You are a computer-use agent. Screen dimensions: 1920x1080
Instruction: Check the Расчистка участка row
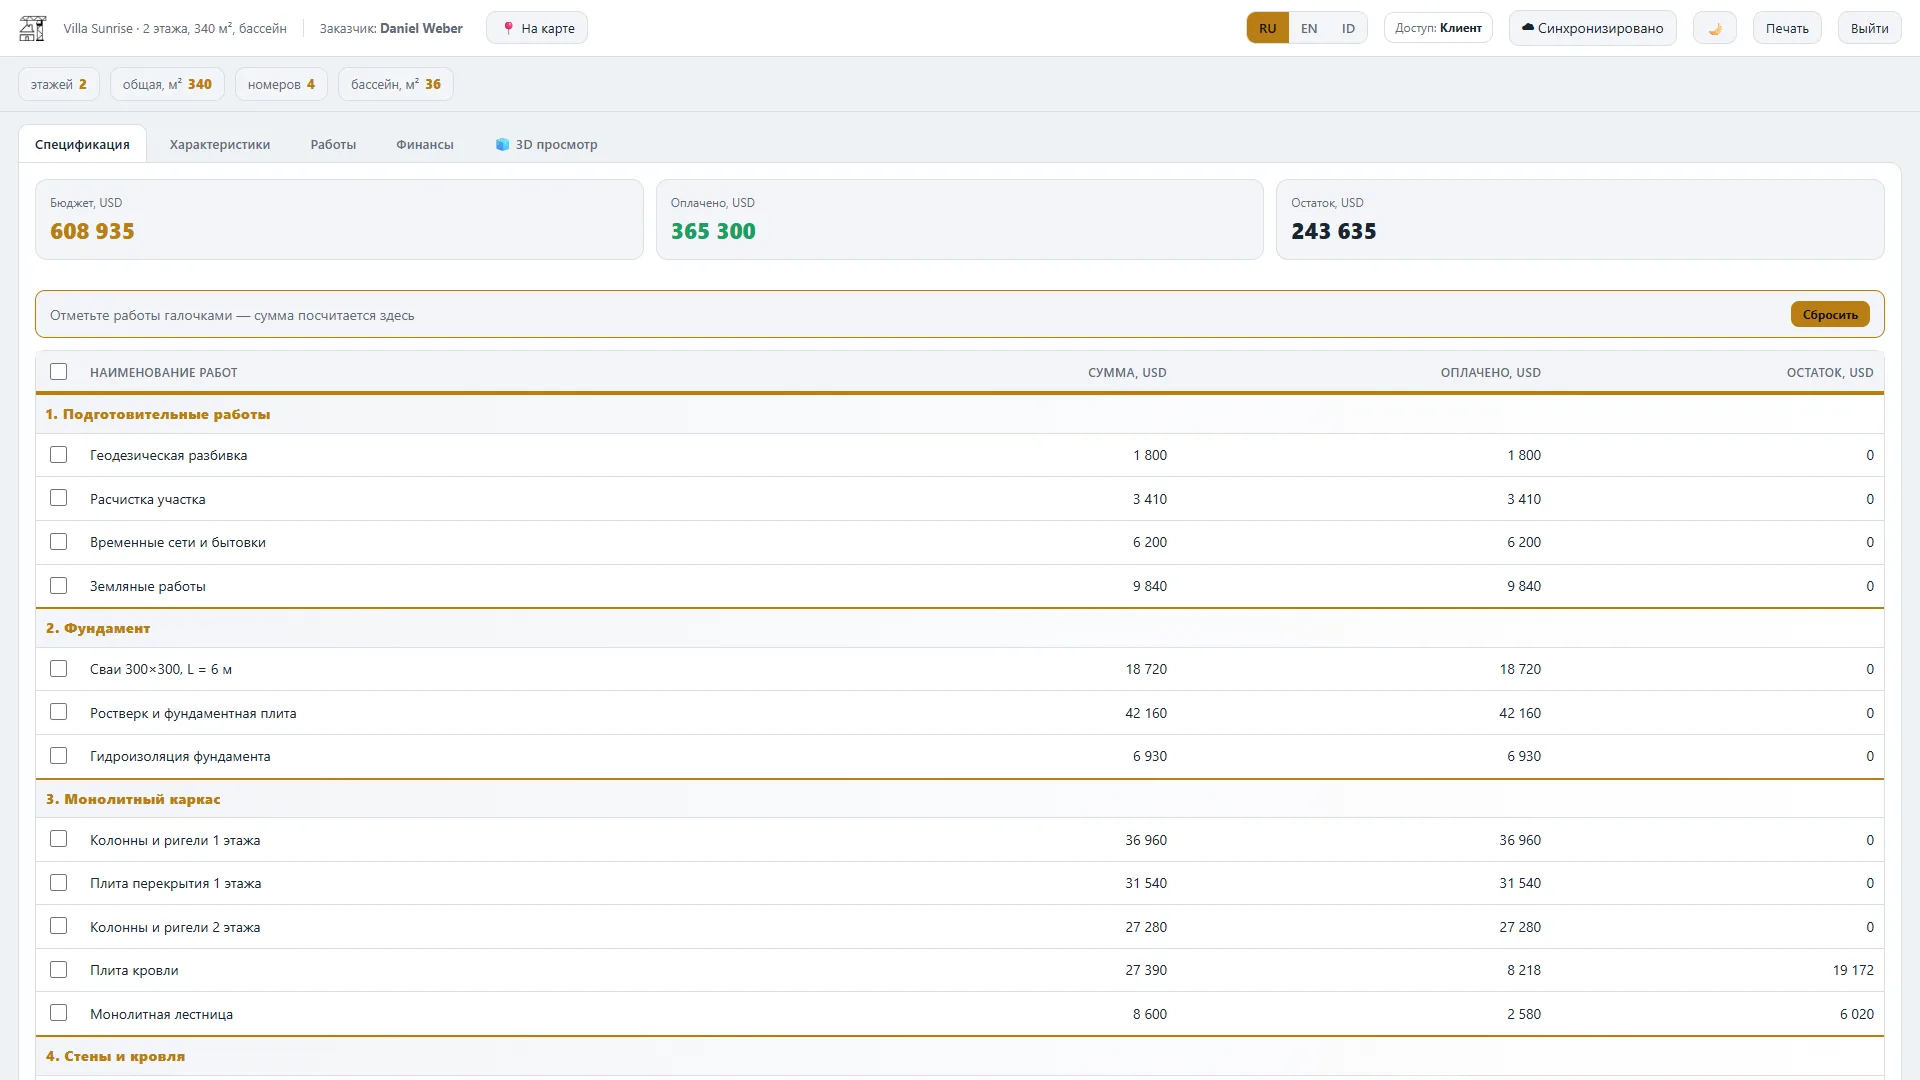[59, 498]
